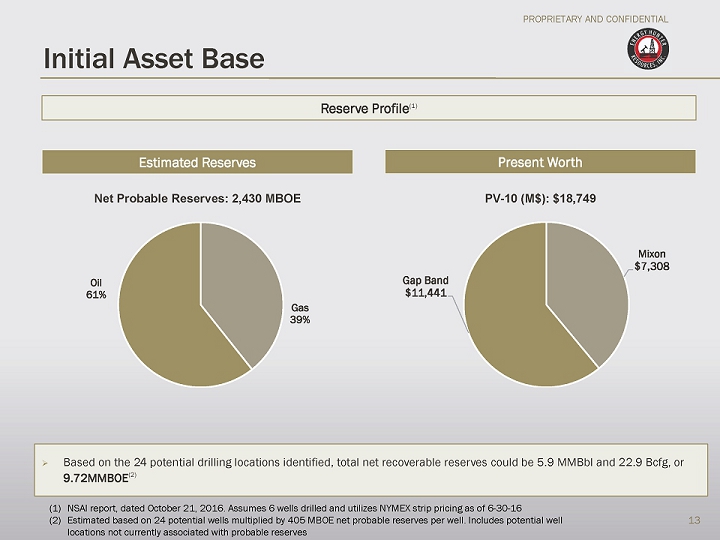The width and height of the screenshot is (720, 540).
Task: Click the 'PROPRIETARY AND CONFIDENTIAL' header text
Action: 598,19
